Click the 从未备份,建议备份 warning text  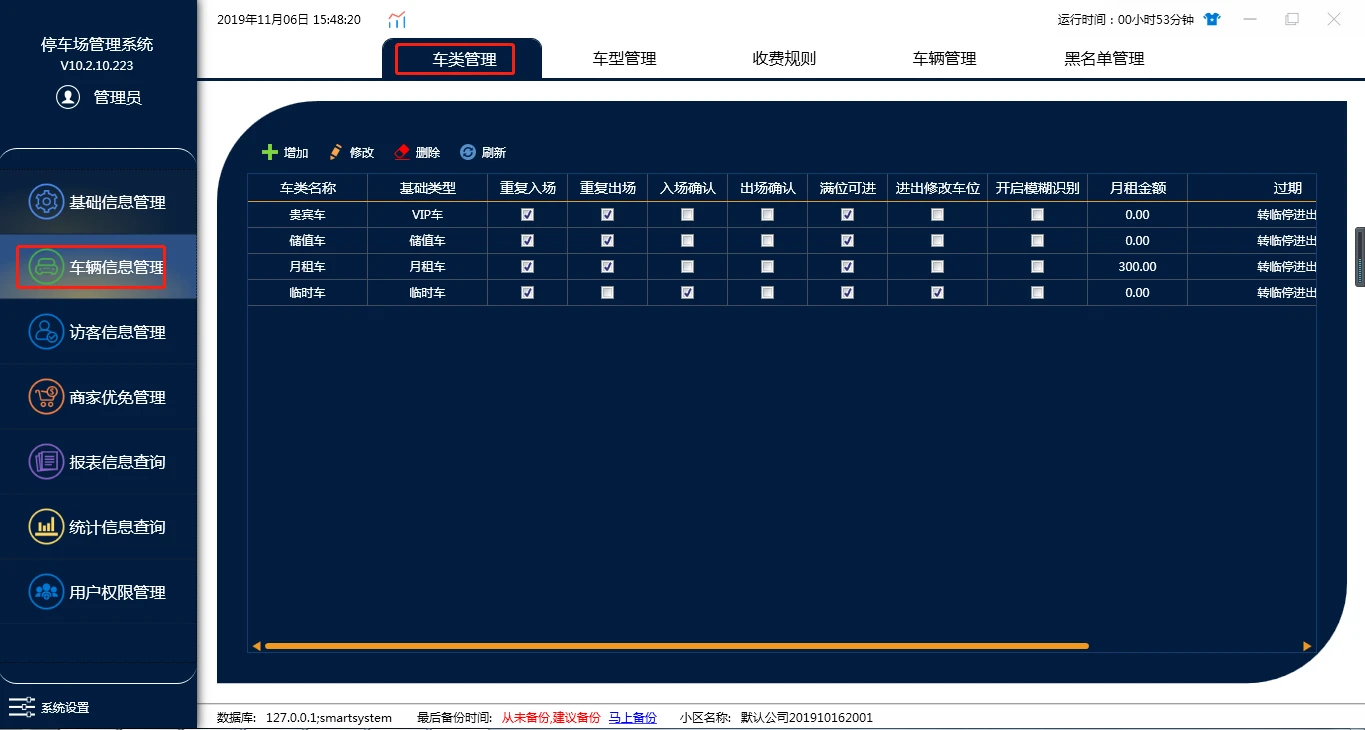(x=551, y=717)
